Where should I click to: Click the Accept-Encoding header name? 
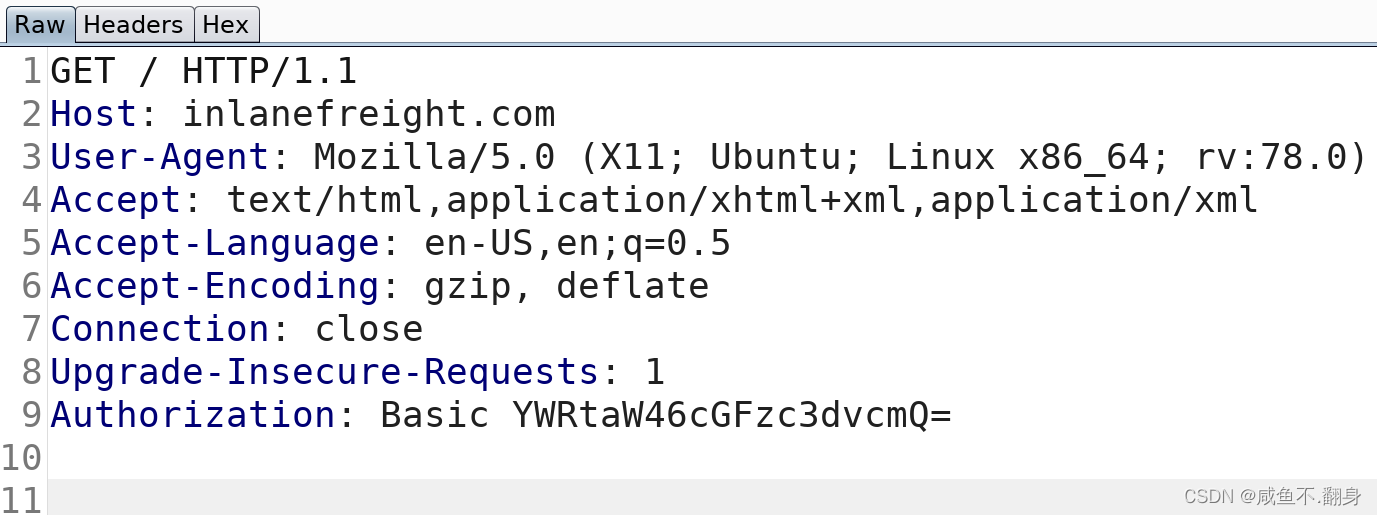(x=215, y=287)
